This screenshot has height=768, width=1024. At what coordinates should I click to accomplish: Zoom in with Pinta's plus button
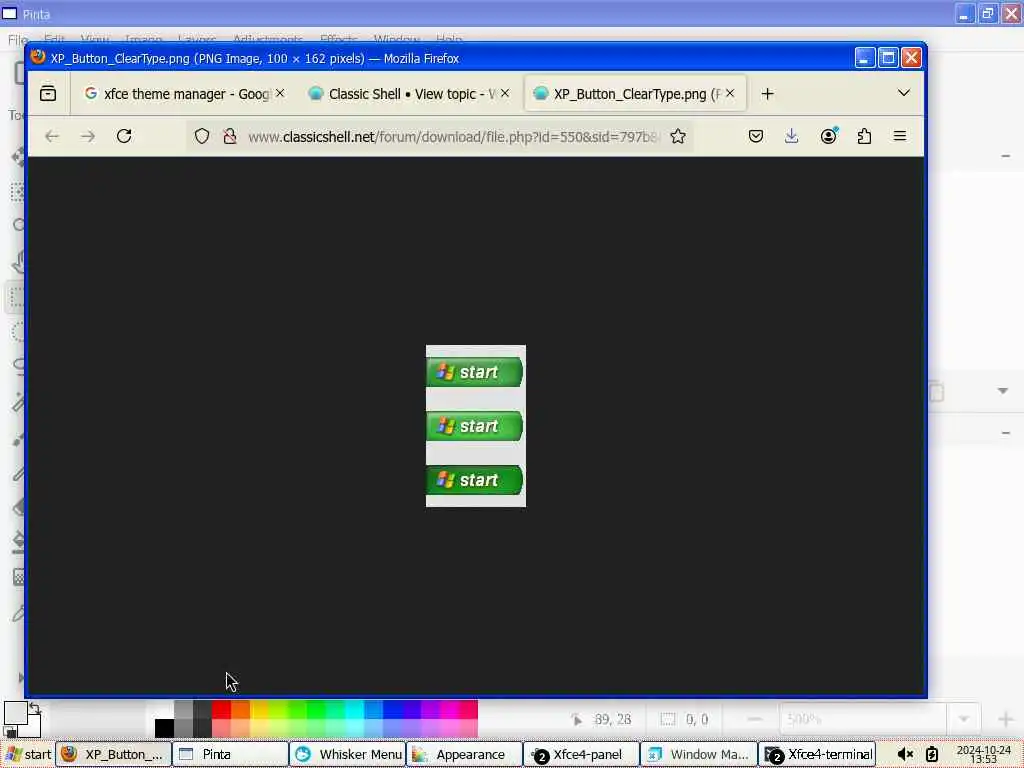click(1006, 719)
